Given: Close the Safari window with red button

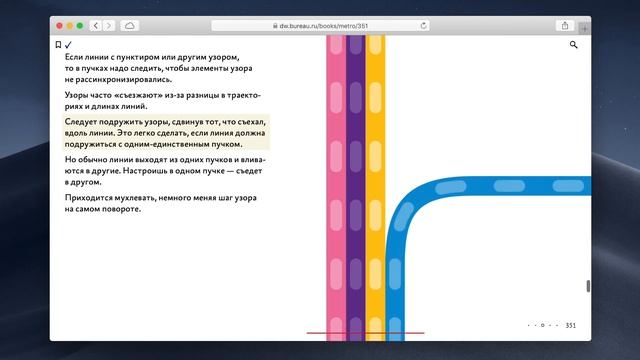Looking at the screenshot, I should coord(60,26).
